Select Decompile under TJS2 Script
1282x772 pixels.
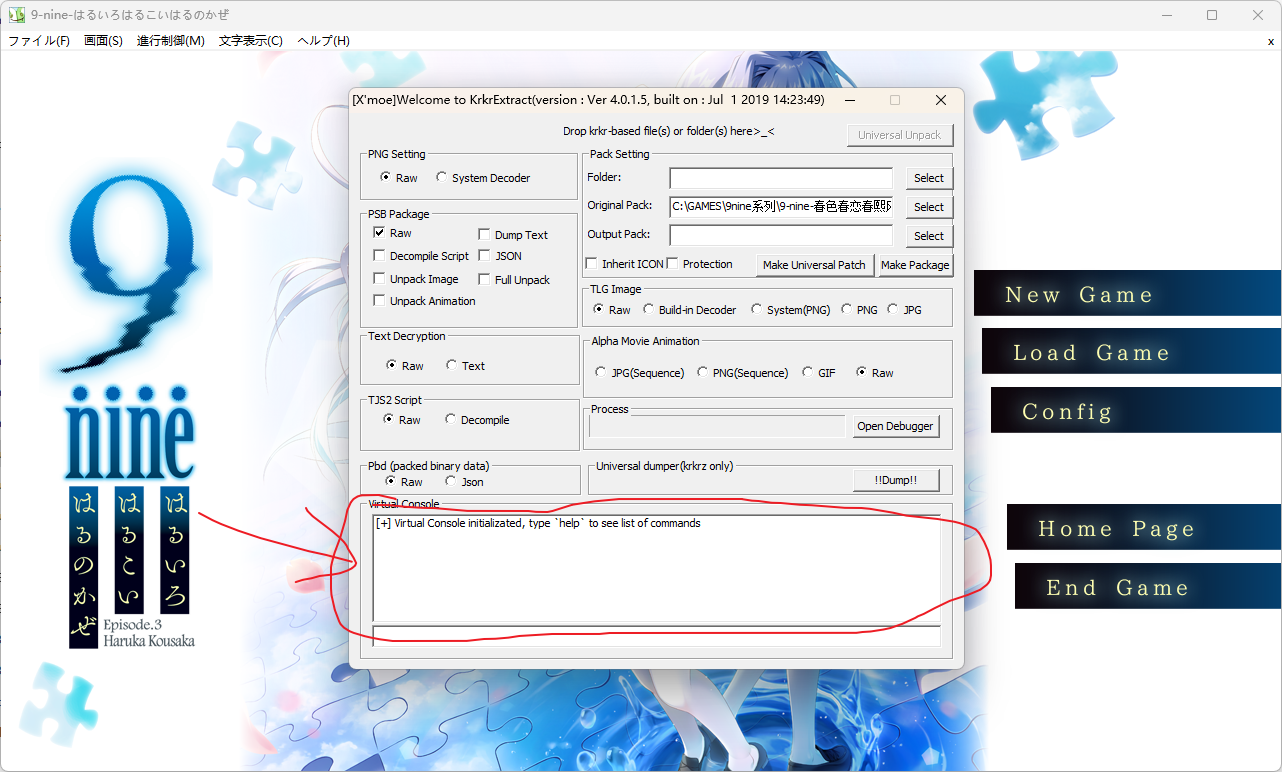[x=477, y=420]
